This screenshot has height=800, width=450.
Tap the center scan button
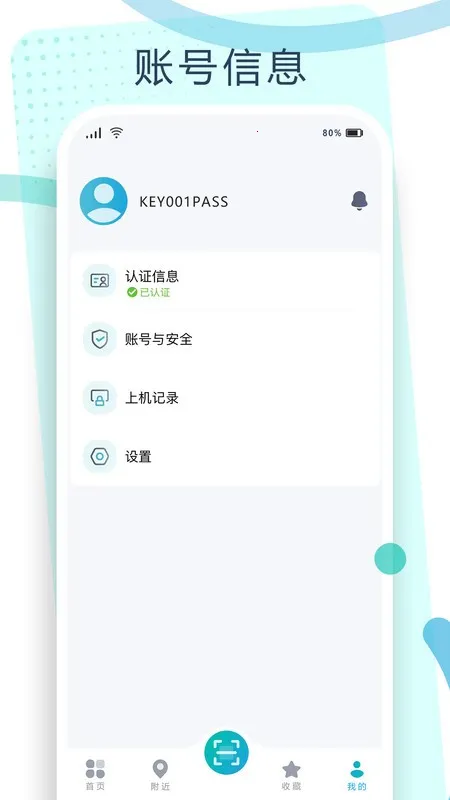coord(226,753)
